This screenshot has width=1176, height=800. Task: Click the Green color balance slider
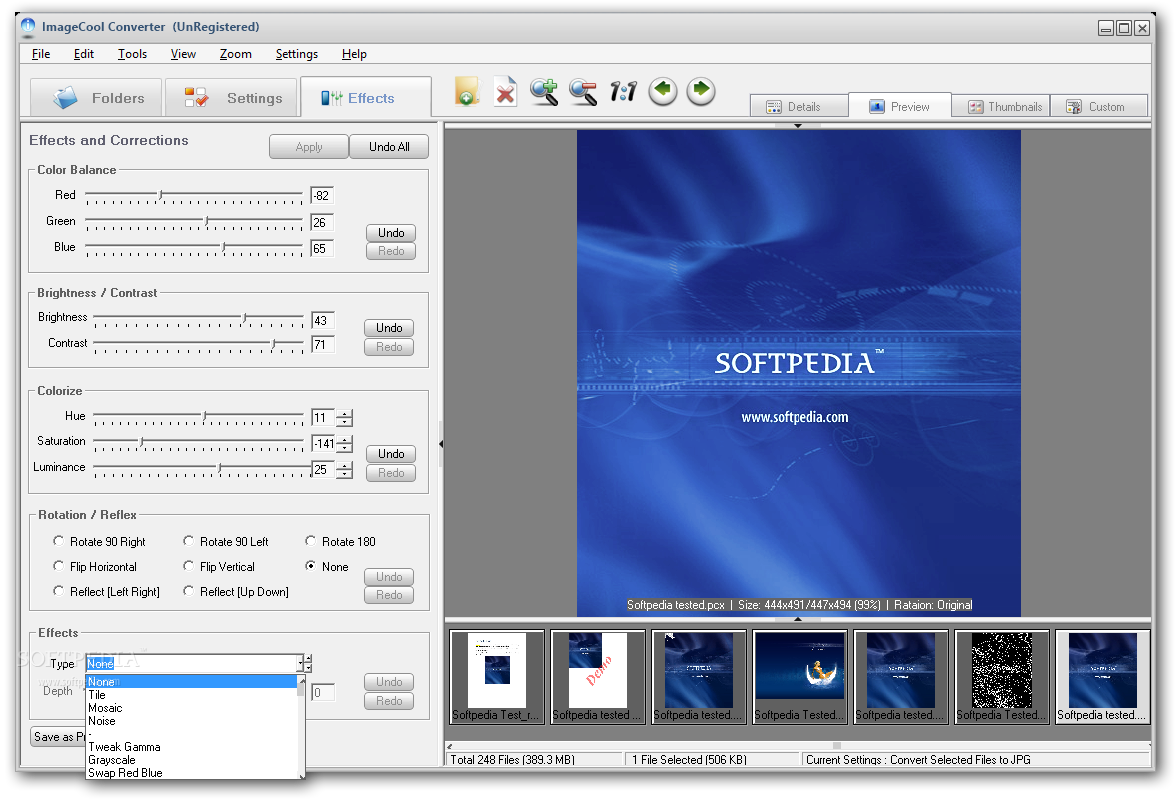click(x=194, y=223)
